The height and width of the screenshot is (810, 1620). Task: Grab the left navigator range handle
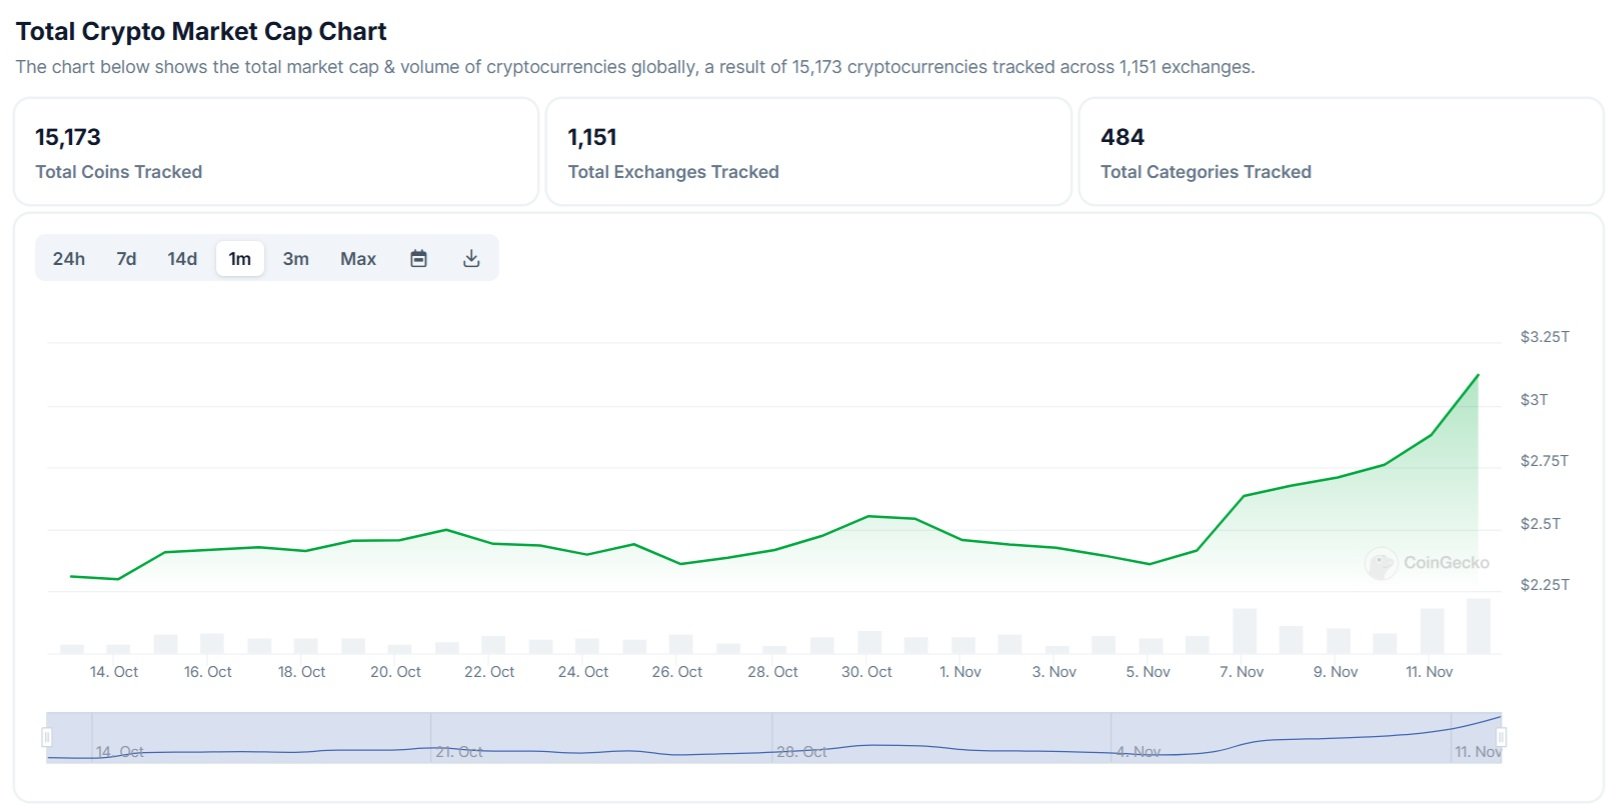tap(46, 738)
